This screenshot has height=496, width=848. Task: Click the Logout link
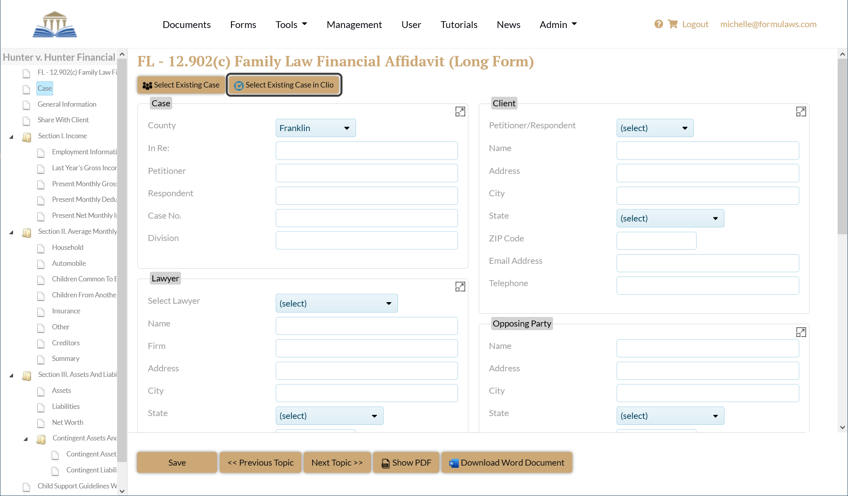[x=695, y=24]
